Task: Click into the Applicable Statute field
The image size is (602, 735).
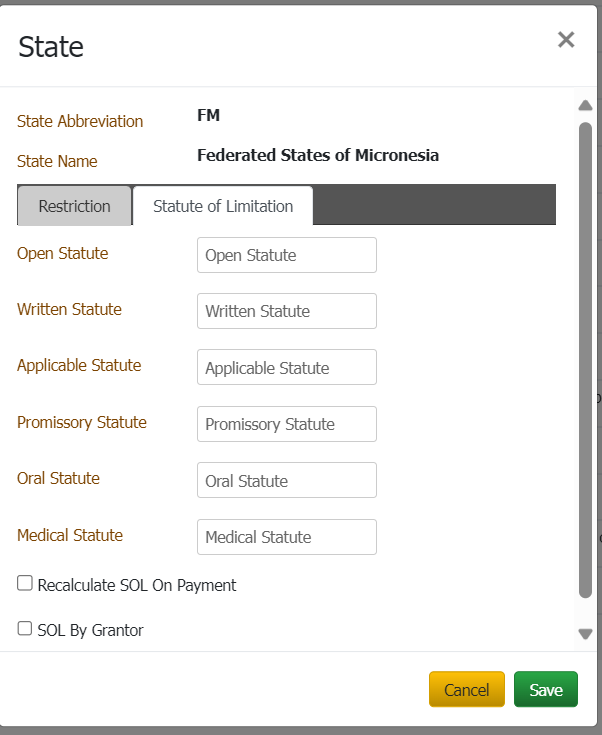Action: [x=286, y=367]
